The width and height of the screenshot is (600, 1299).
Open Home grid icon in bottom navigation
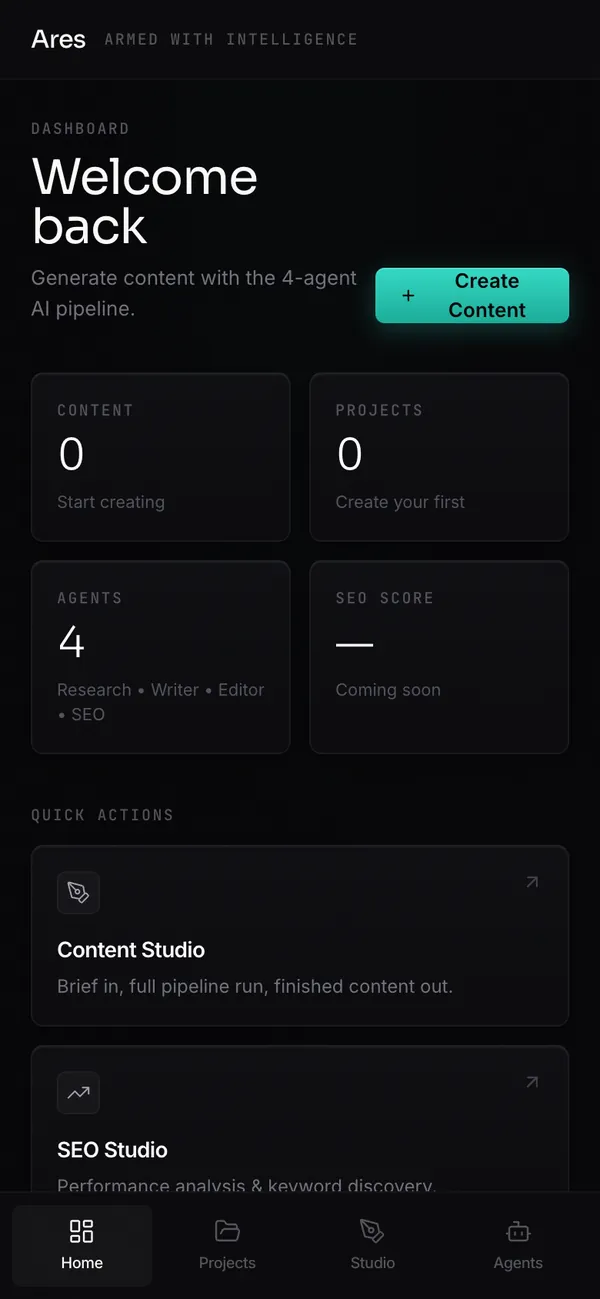tap(82, 1230)
